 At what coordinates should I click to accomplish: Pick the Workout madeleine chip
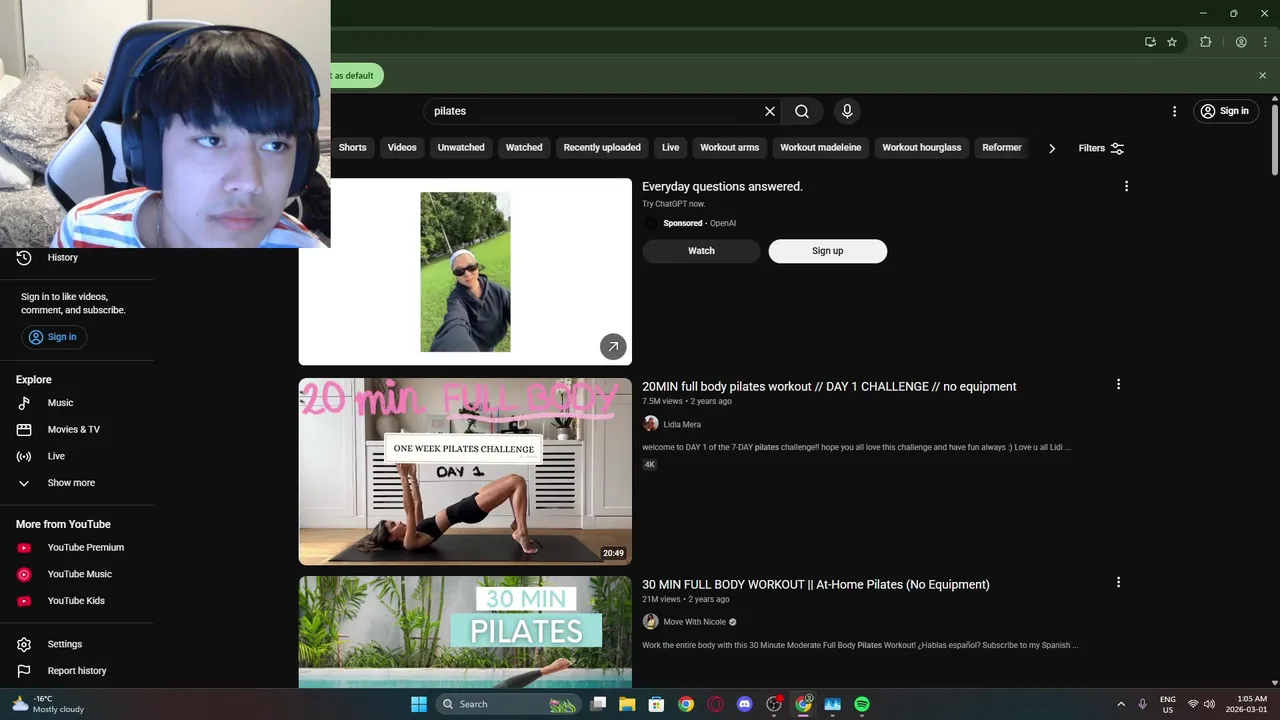point(821,147)
